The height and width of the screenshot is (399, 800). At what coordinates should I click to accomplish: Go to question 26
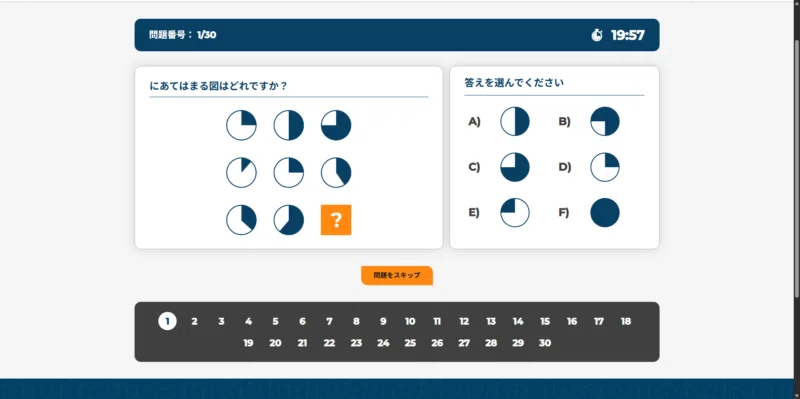point(437,343)
